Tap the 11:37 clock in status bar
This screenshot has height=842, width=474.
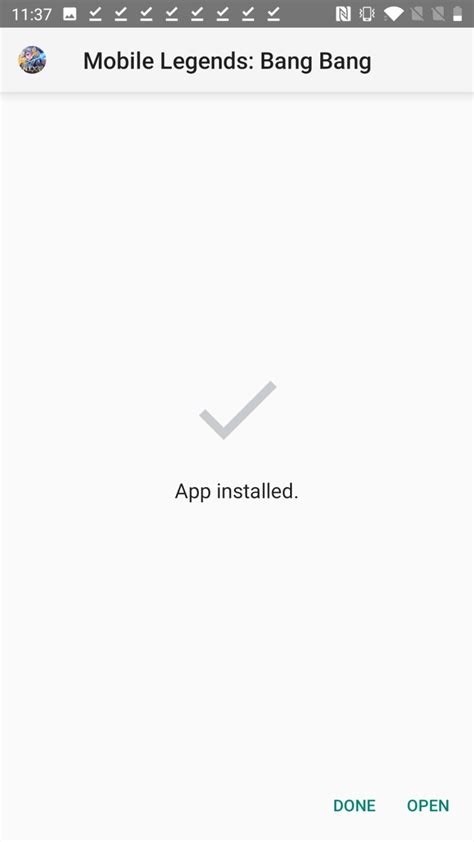coord(31,14)
